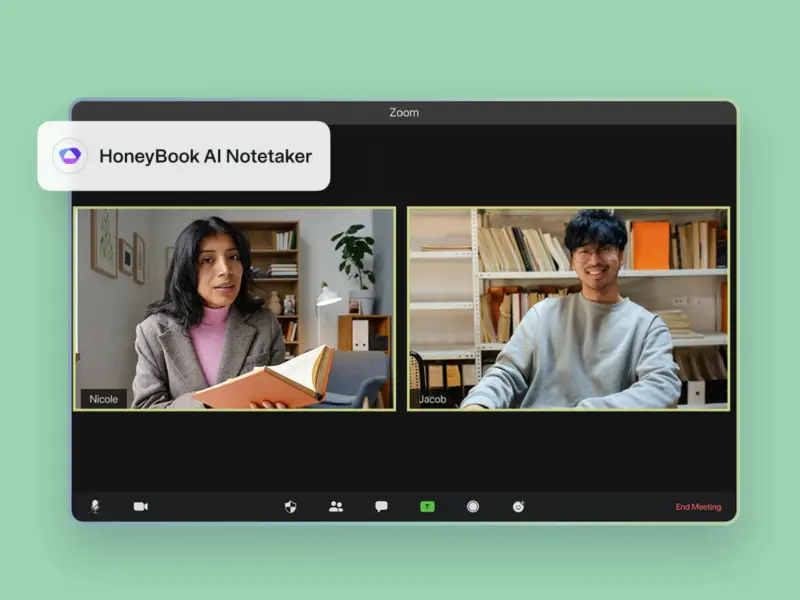The width and height of the screenshot is (800, 600).
Task: Click the Zoom window title text
Action: tap(404, 113)
